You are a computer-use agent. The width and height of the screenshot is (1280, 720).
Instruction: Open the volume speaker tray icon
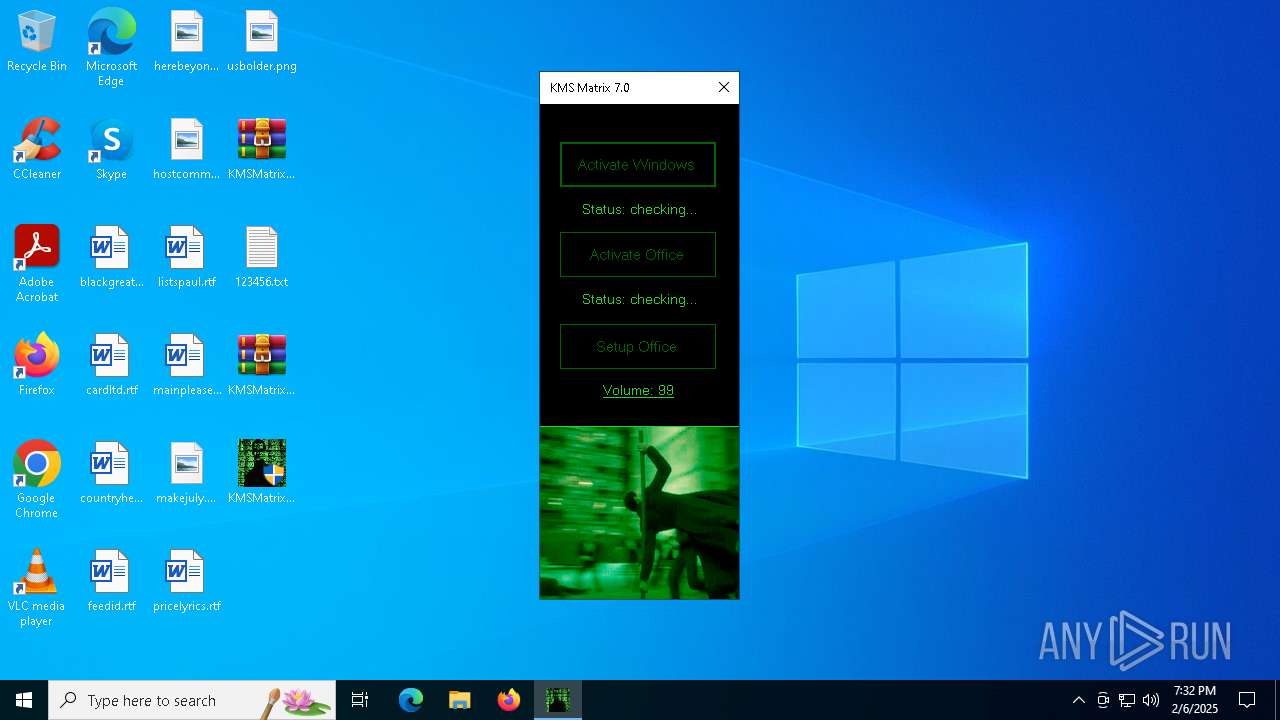click(x=1151, y=700)
